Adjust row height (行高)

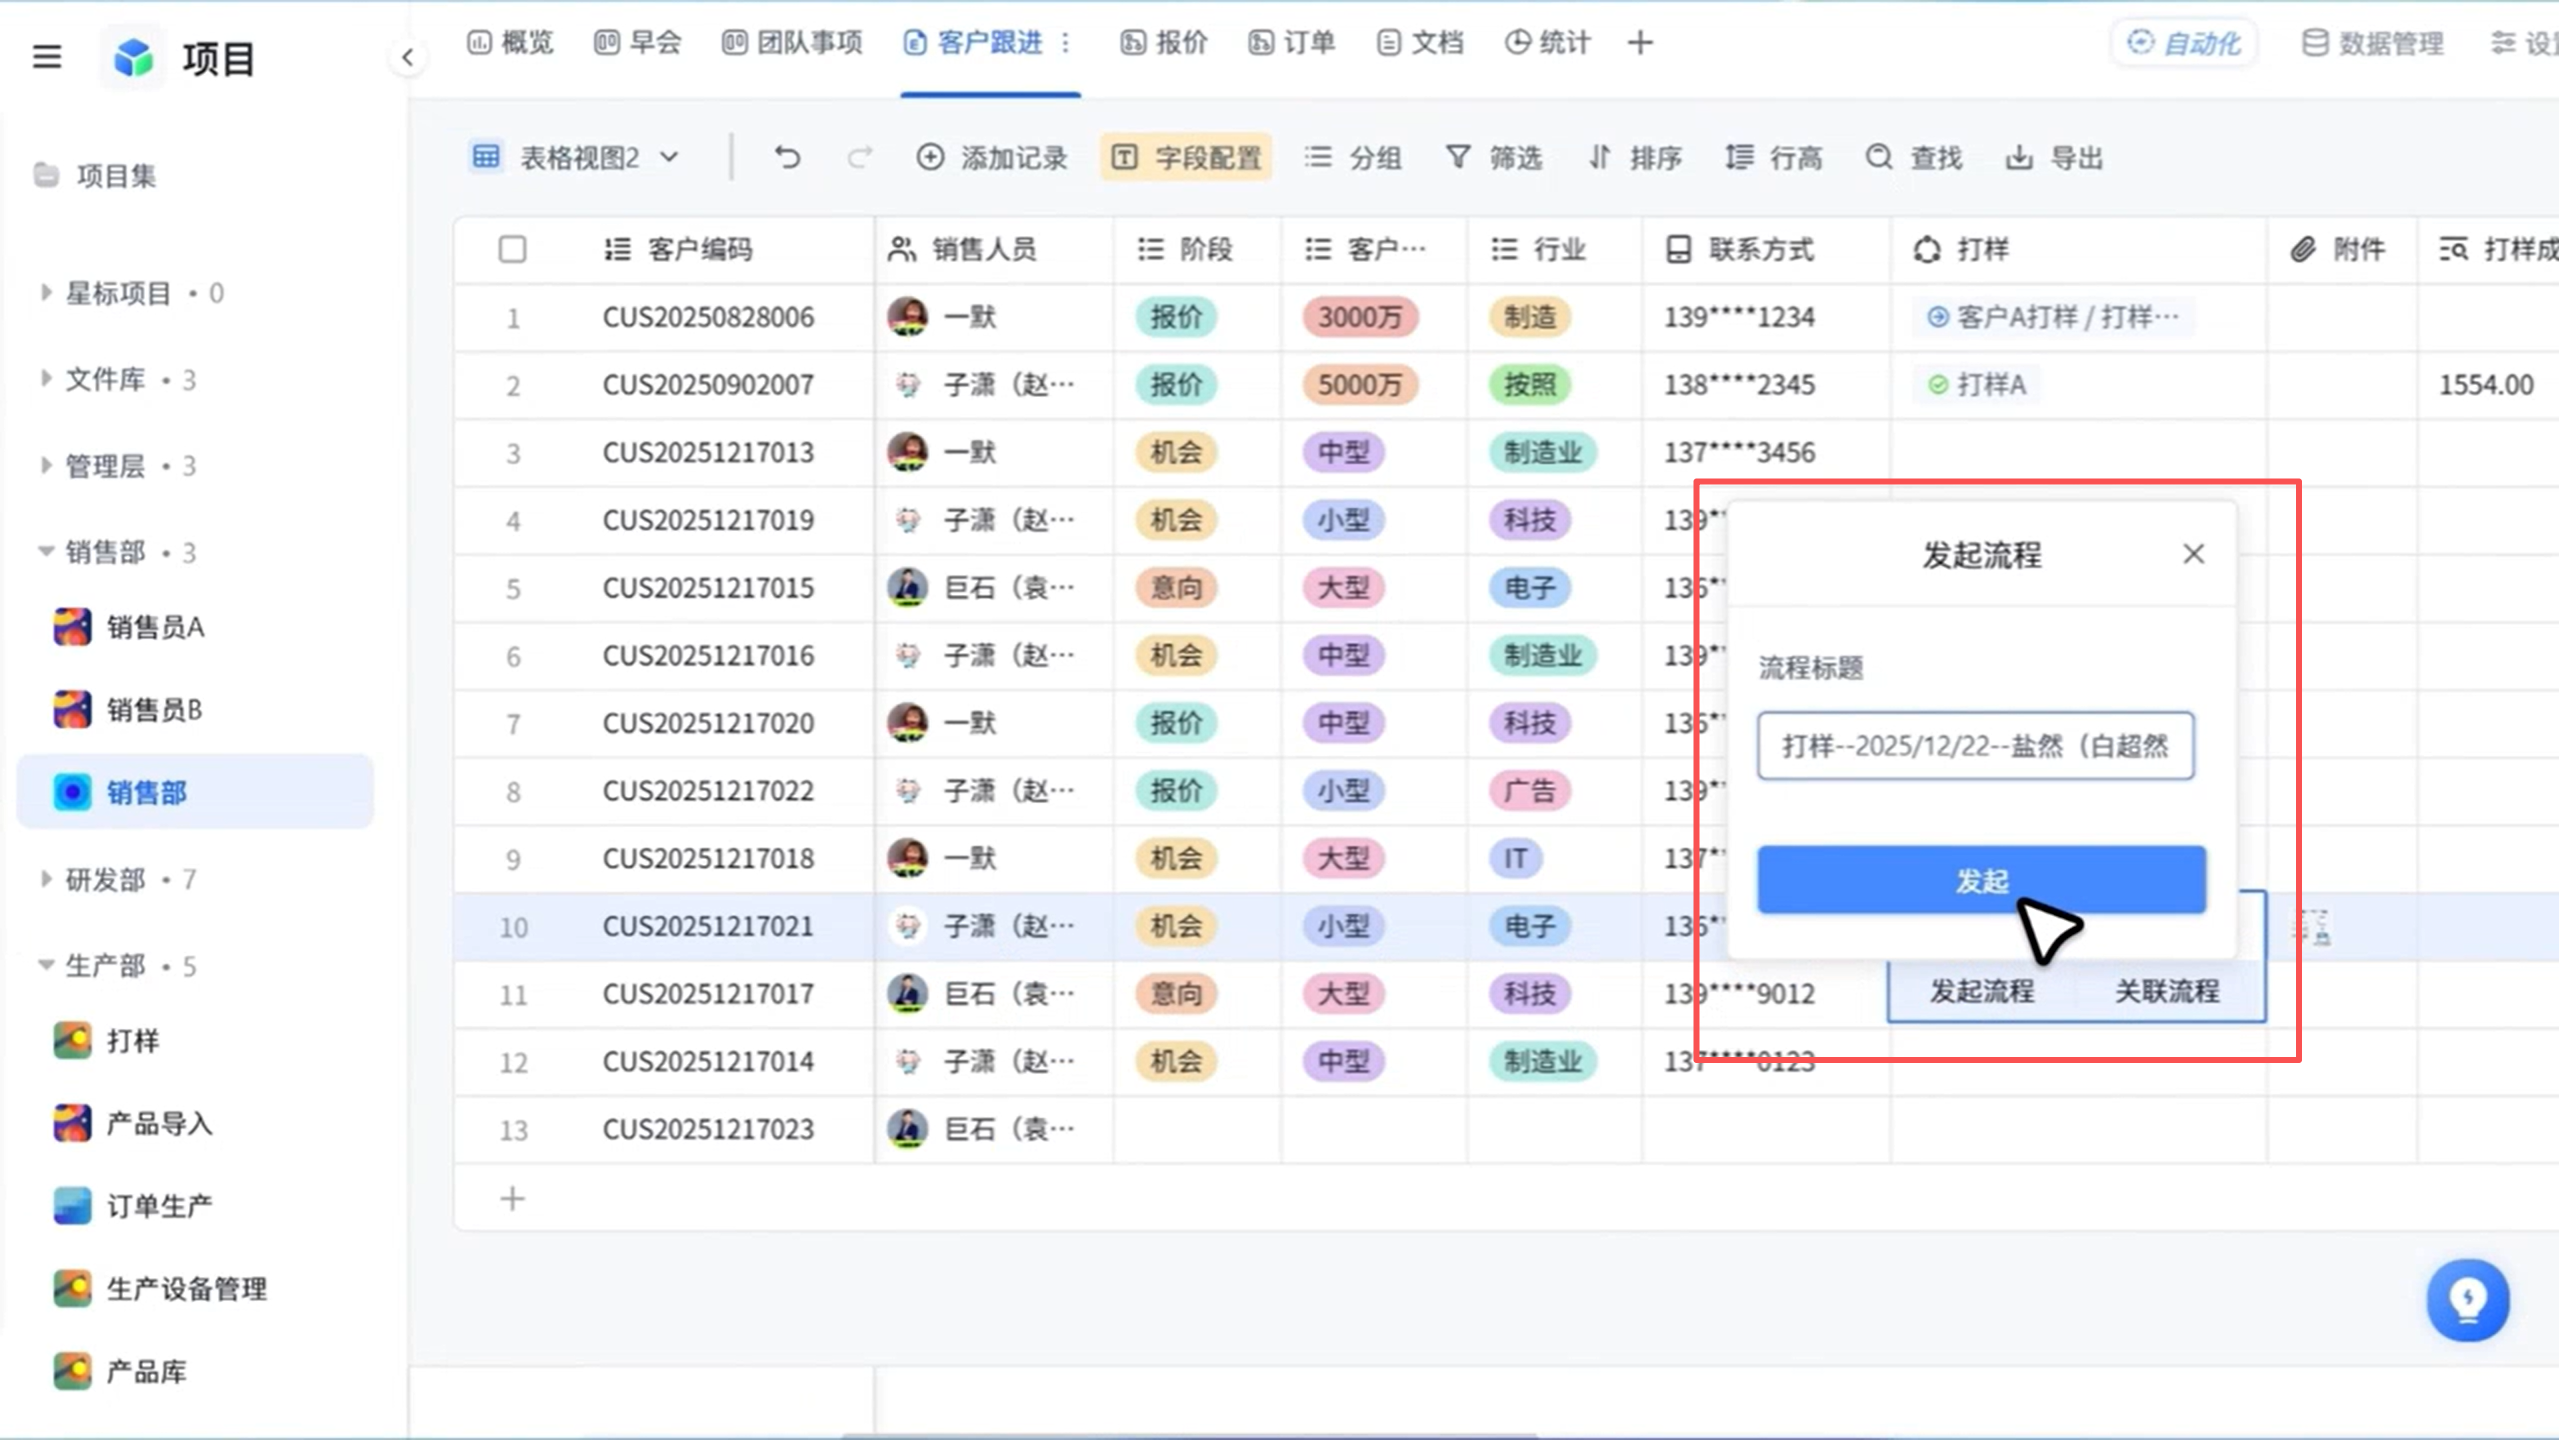tap(1774, 157)
